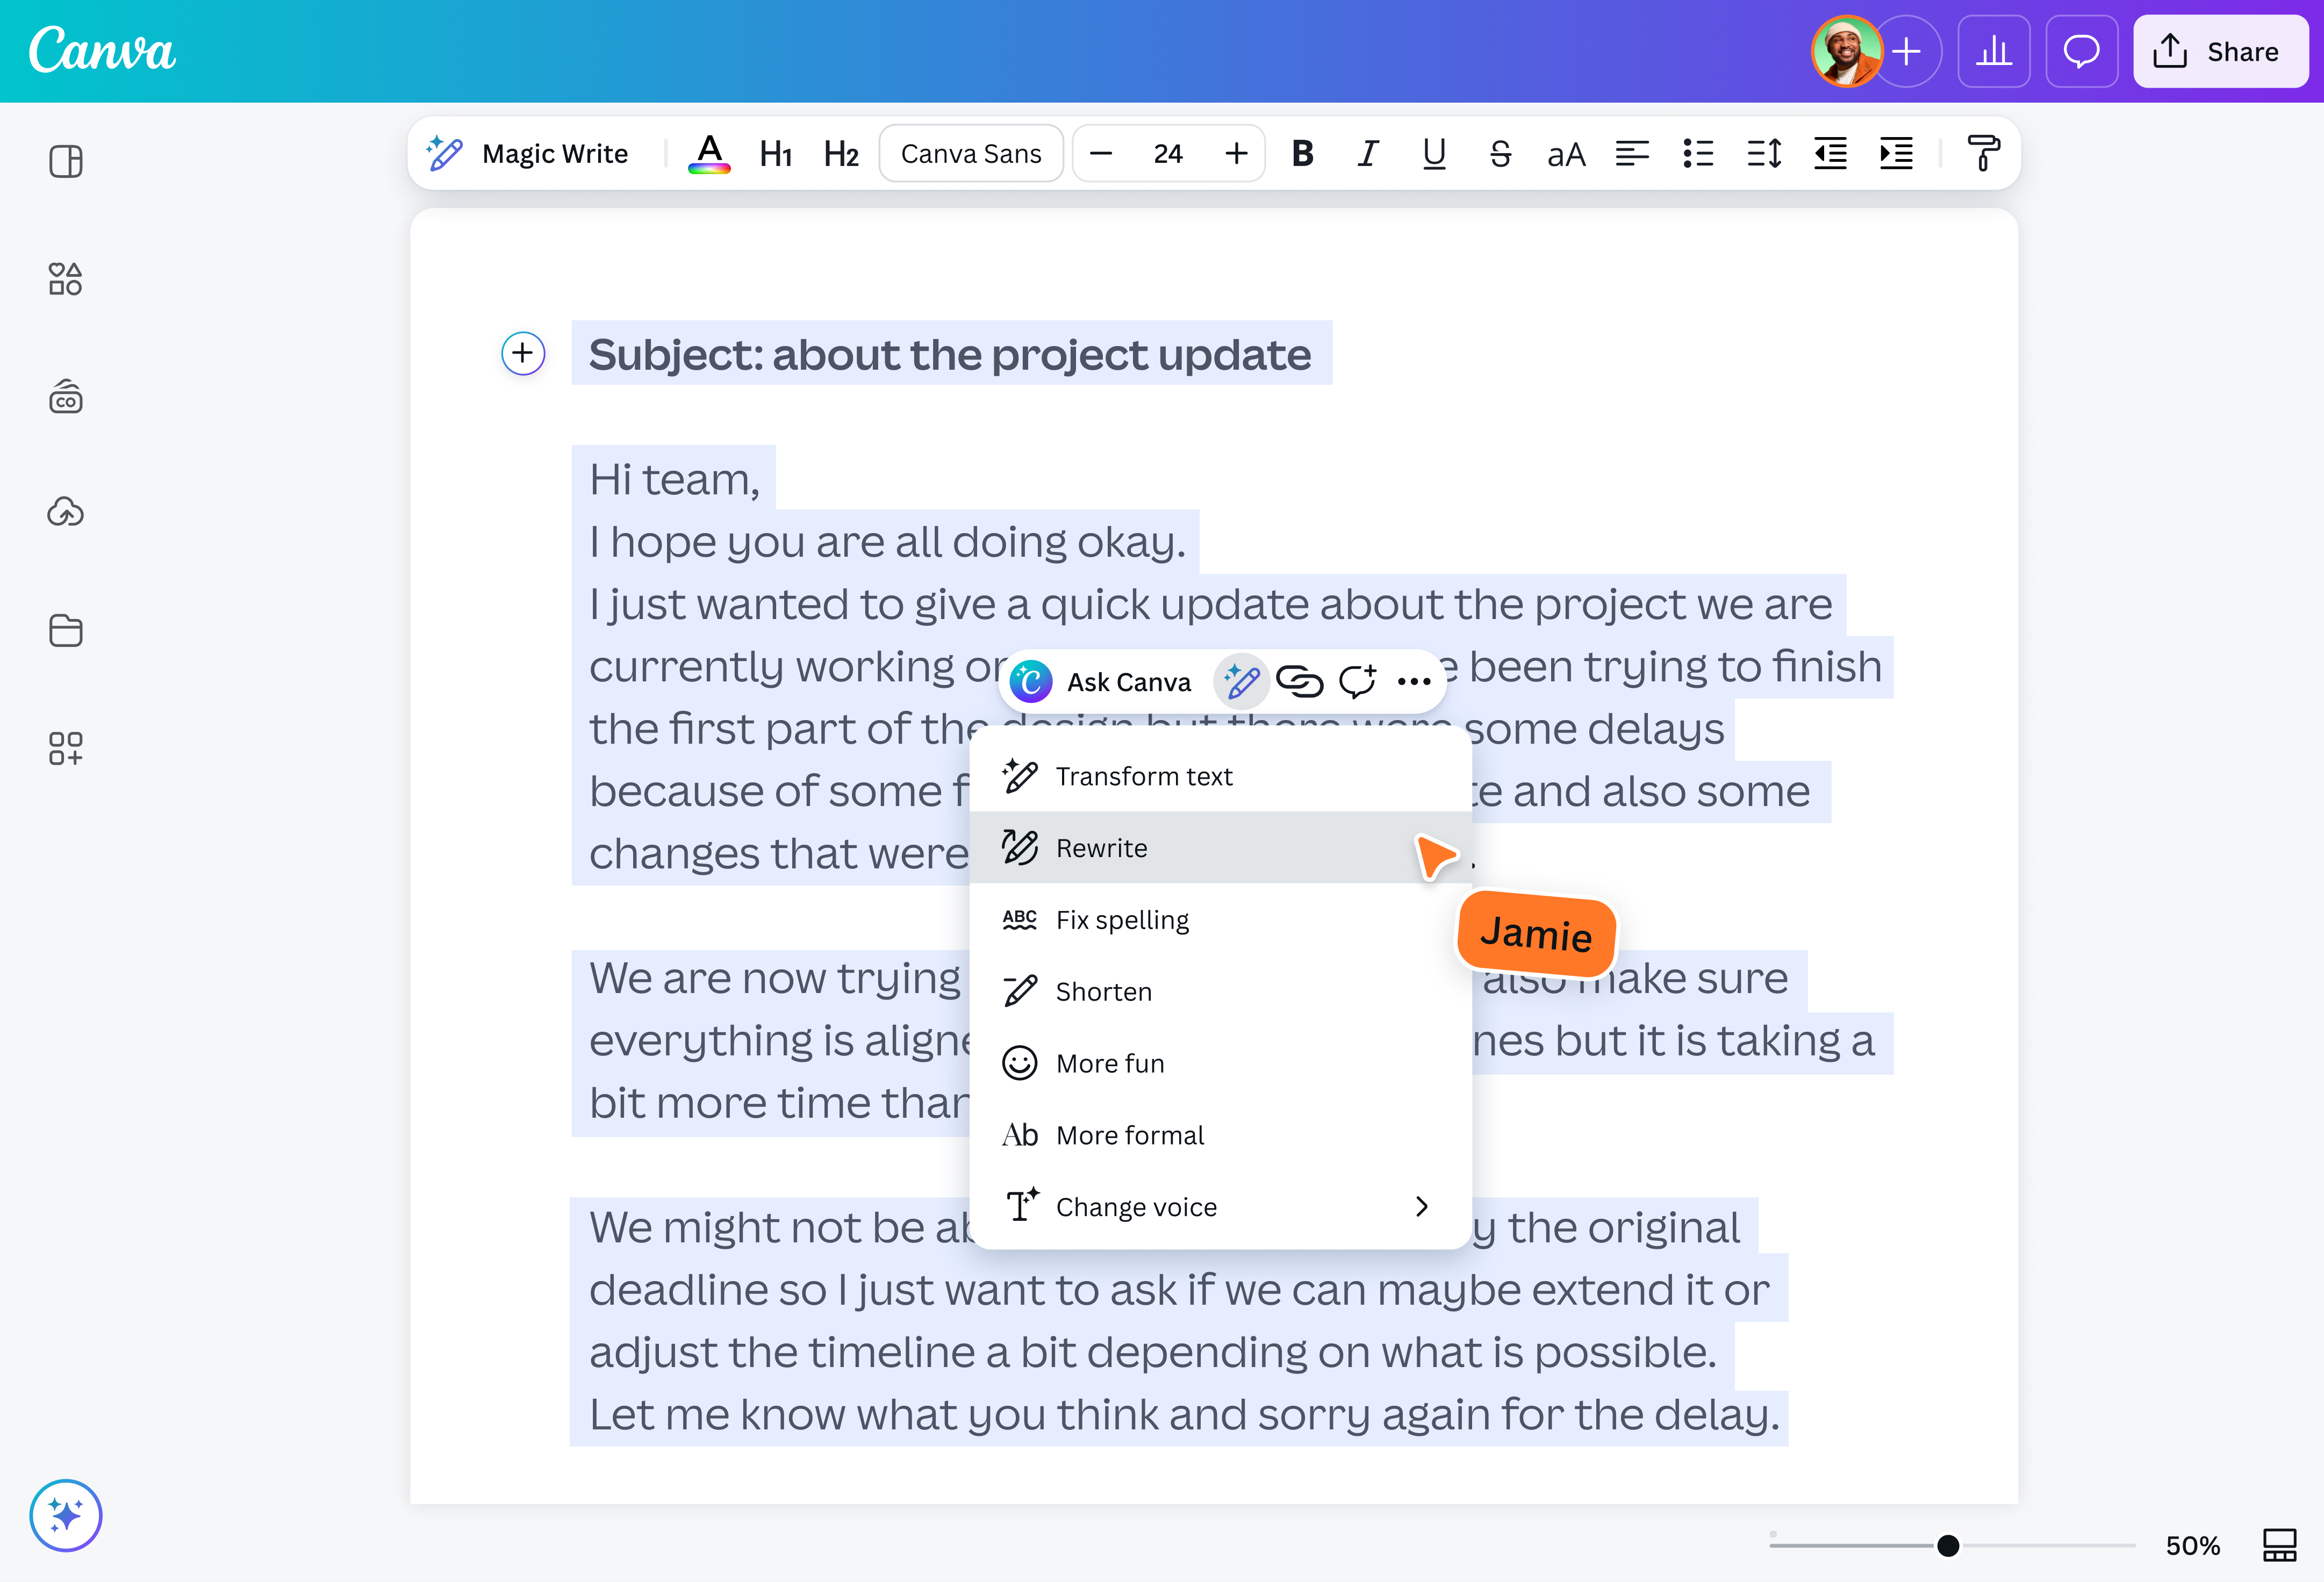Open the analytics insights chart icon
The width and height of the screenshot is (2324, 1582).
1994,51
